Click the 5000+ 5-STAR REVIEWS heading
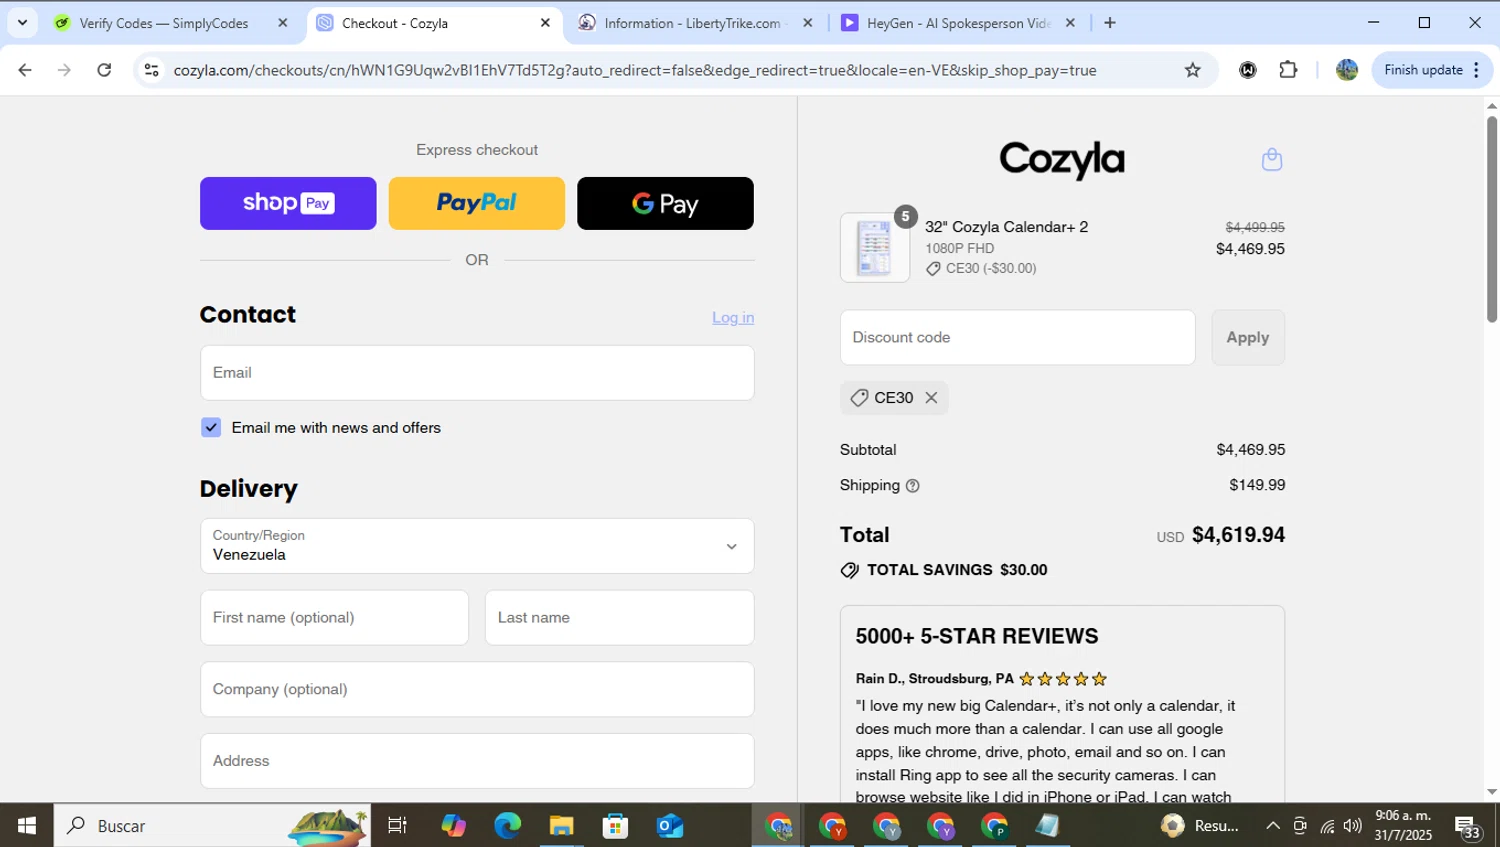 (x=977, y=637)
